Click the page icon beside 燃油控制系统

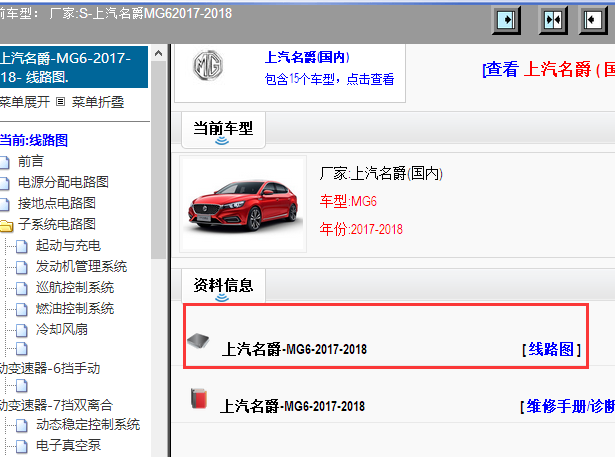[x=22, y=309]
